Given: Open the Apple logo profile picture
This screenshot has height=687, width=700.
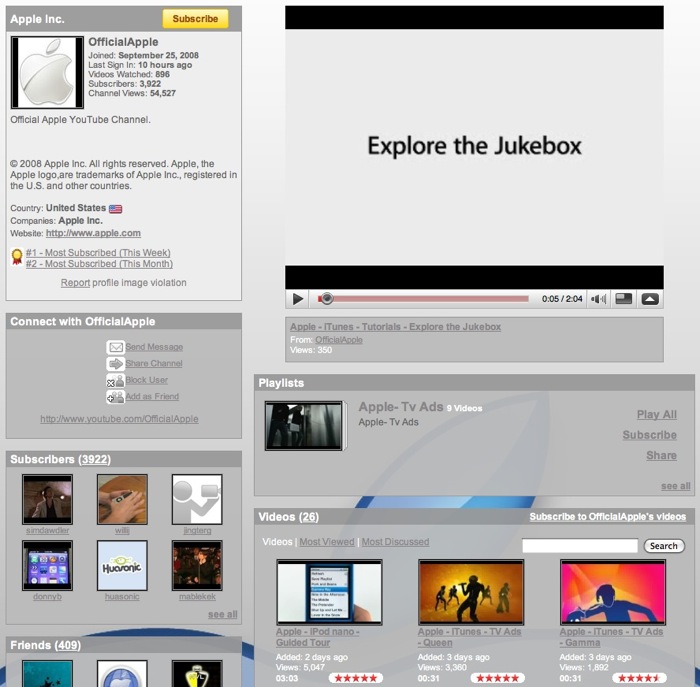Looking at the screenshot, I should tap(47, 72).
